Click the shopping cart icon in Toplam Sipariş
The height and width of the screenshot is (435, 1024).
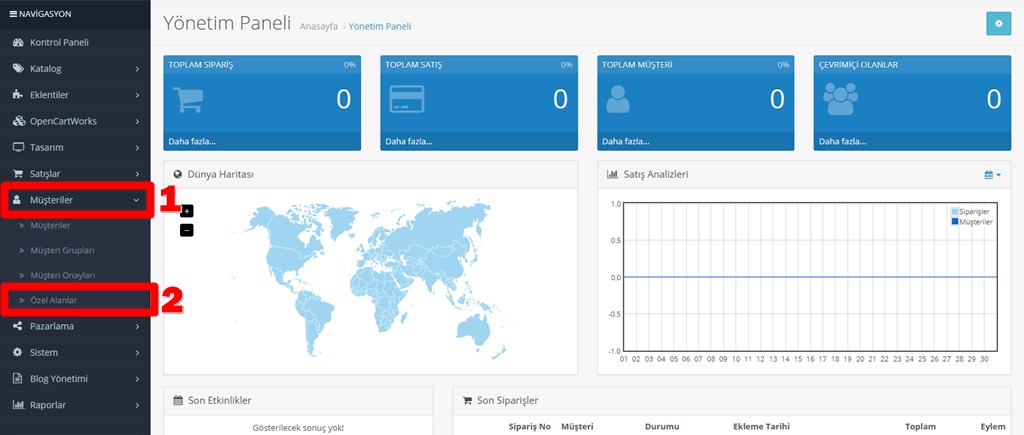pyautogui.click(x=188, y=100)
